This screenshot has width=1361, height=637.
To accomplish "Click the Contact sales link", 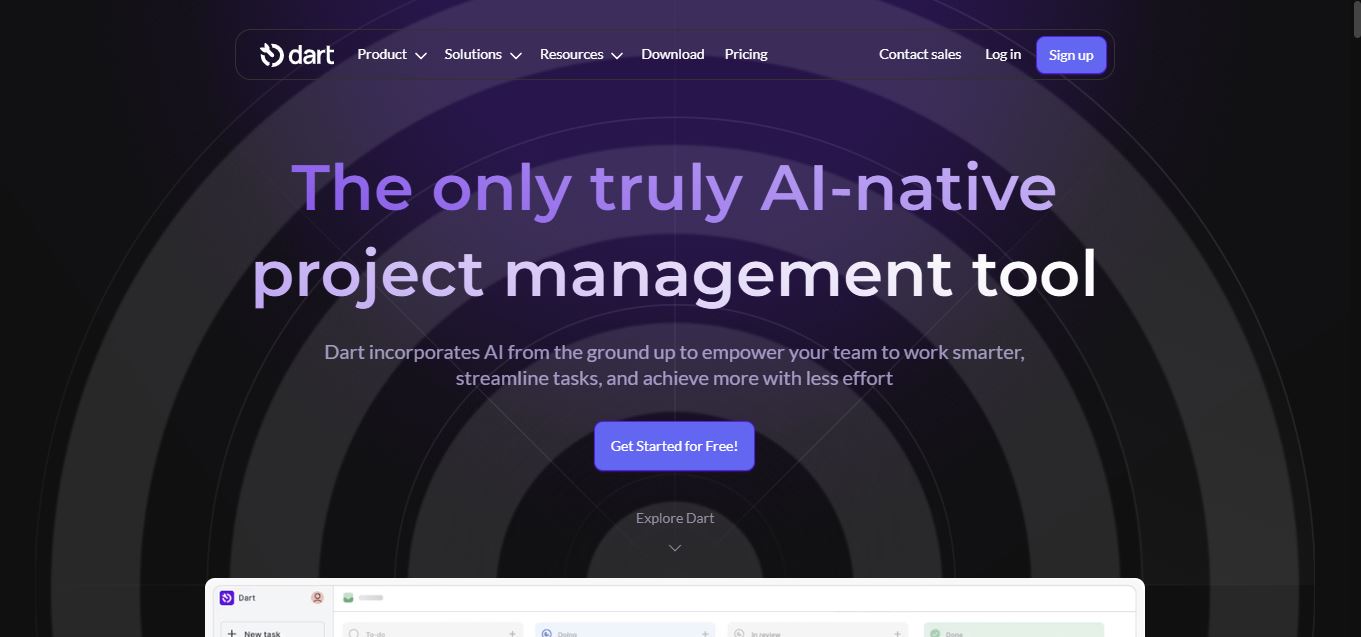I will 920,54.
